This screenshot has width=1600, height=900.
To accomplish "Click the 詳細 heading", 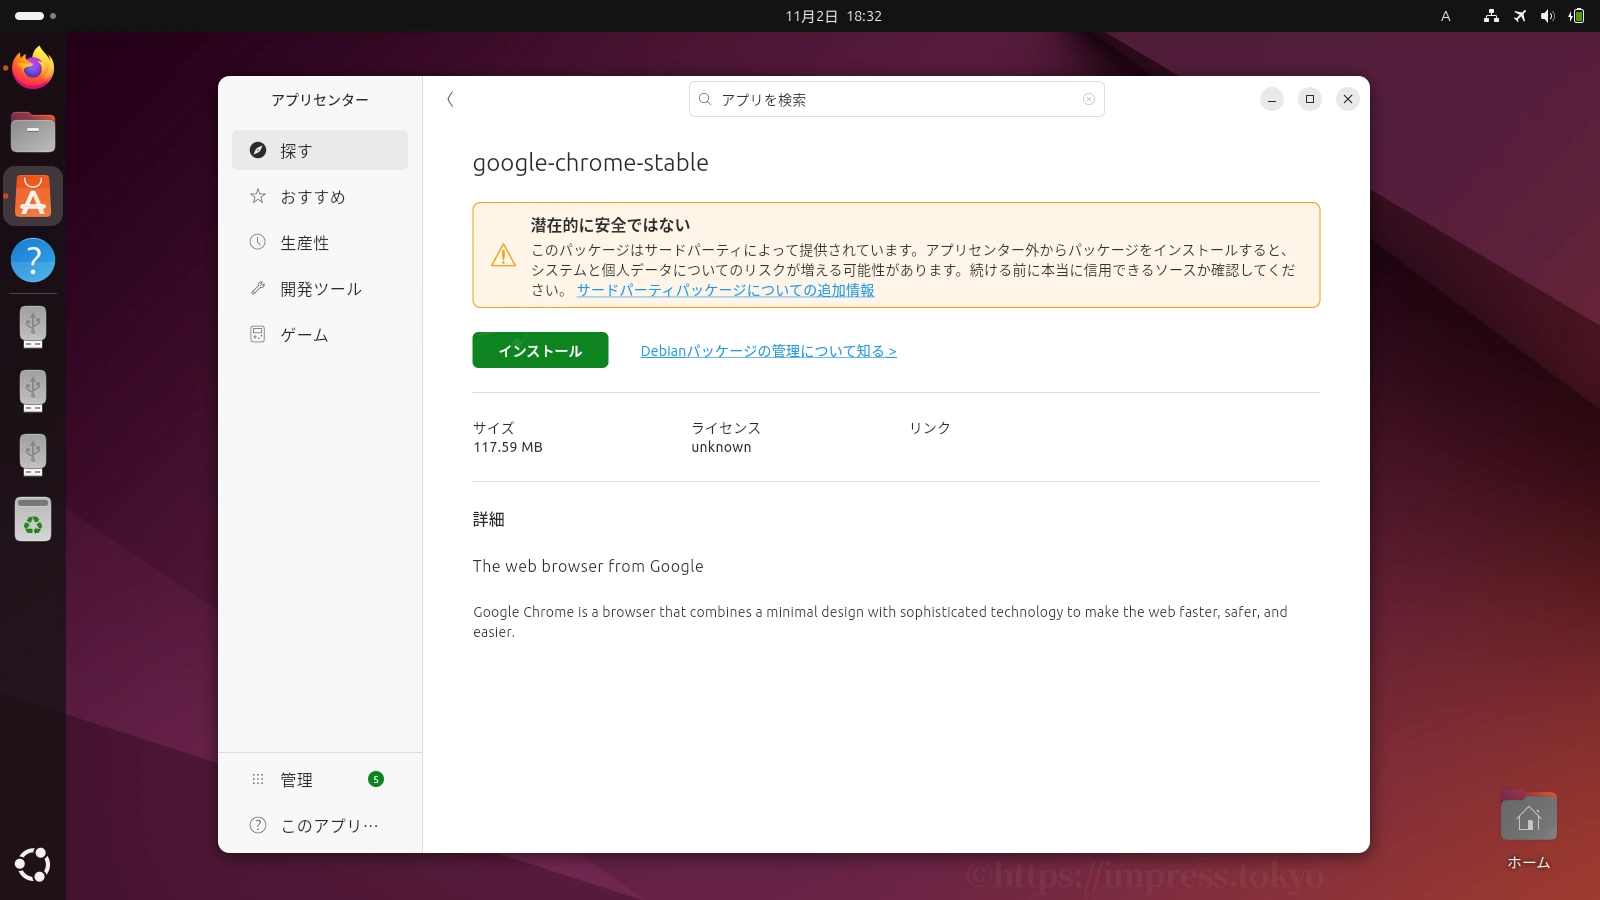I will coord(489,519).
